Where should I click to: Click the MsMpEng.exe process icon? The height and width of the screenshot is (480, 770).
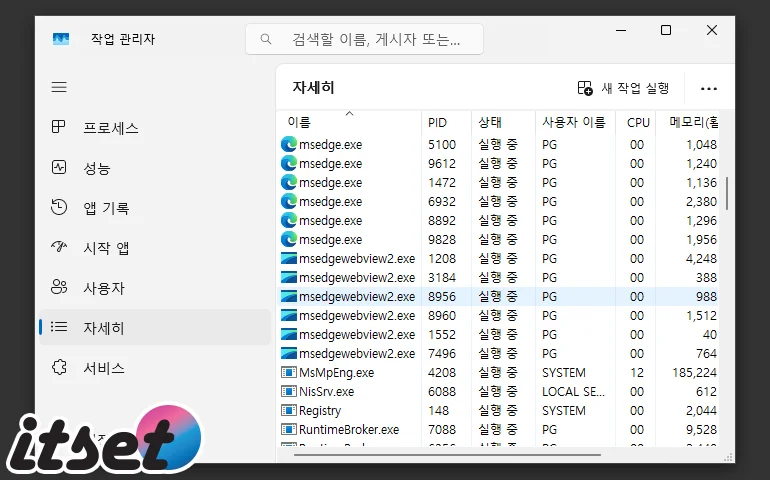tap(289, 372)
